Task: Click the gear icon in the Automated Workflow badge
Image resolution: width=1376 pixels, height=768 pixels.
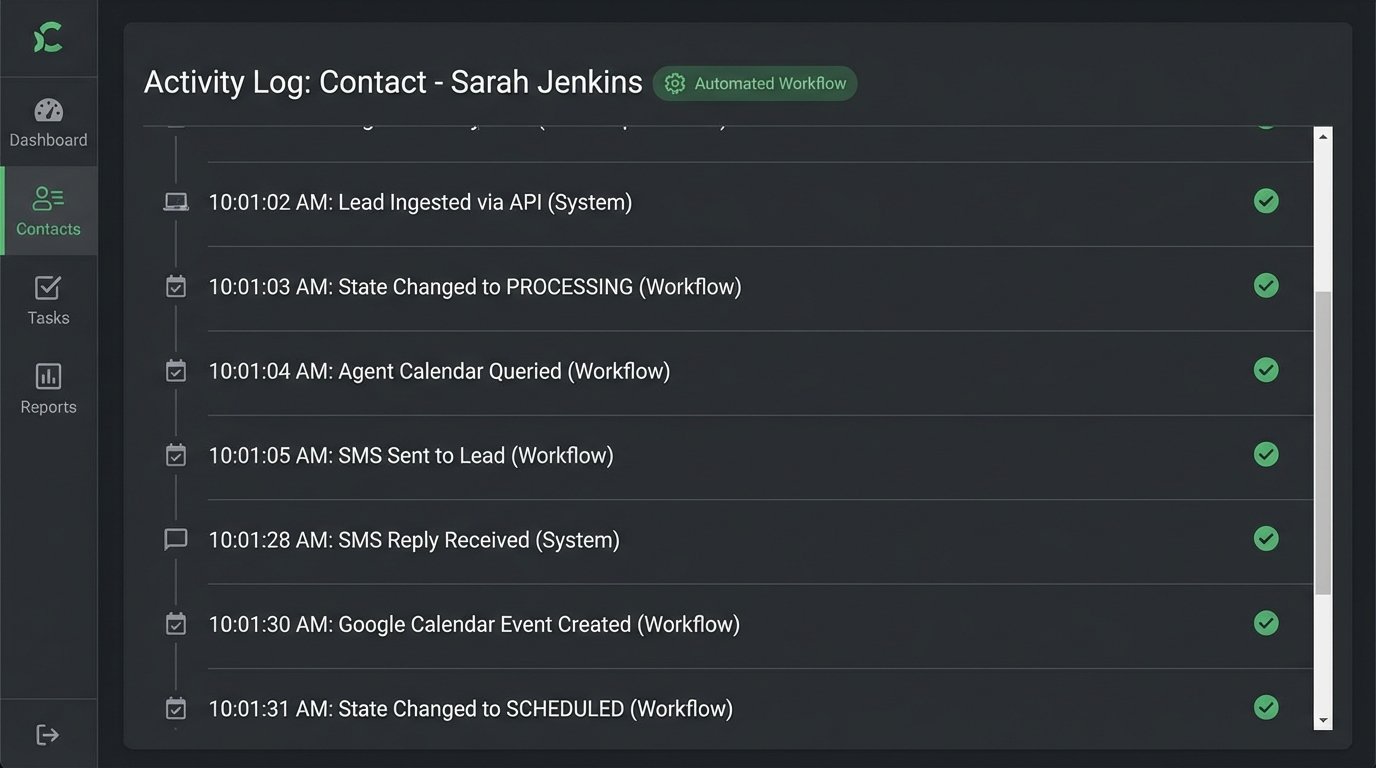Action: pyautogui.click(x=674, y=84)
